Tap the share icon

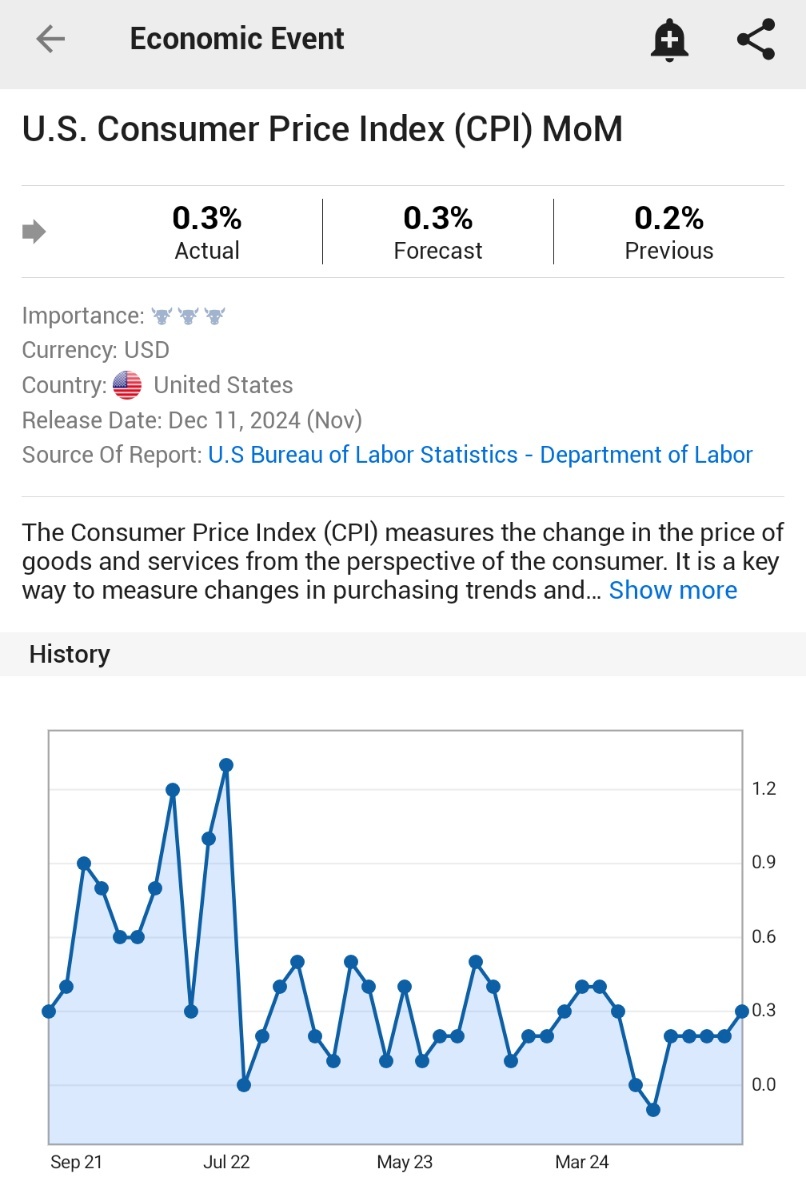(756, 39)
